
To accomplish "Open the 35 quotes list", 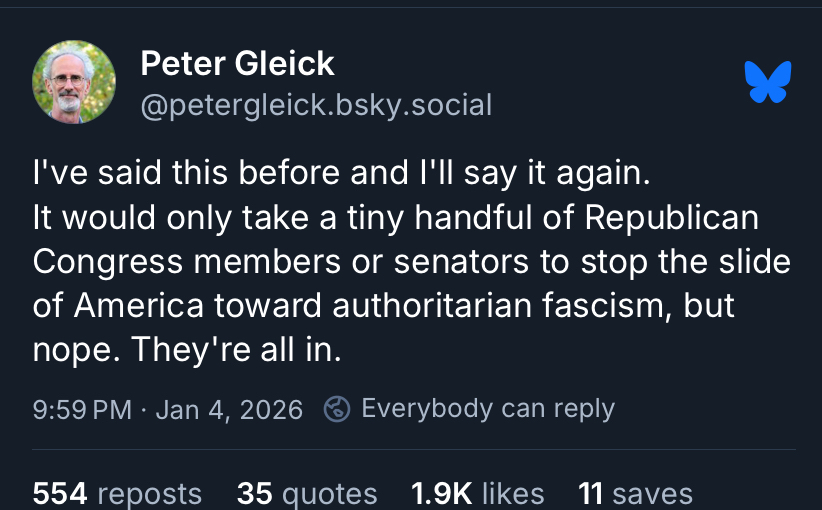I will (307, 493).
